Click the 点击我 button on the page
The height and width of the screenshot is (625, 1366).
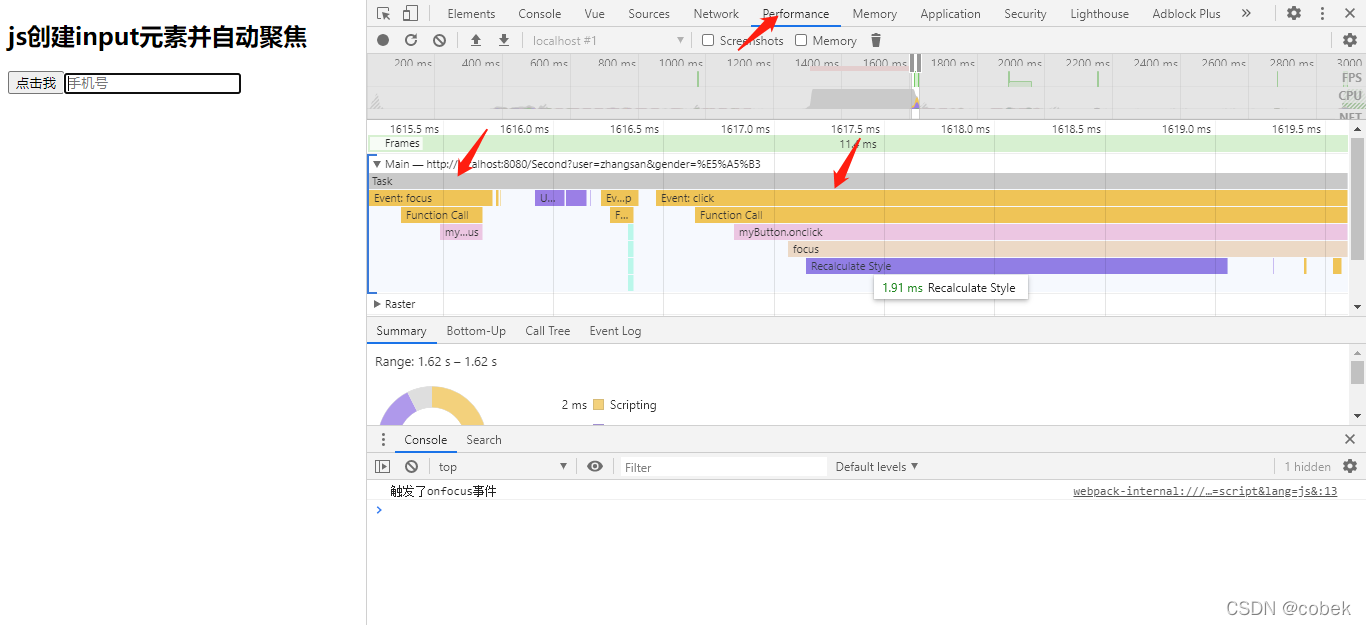click(36, 83)
